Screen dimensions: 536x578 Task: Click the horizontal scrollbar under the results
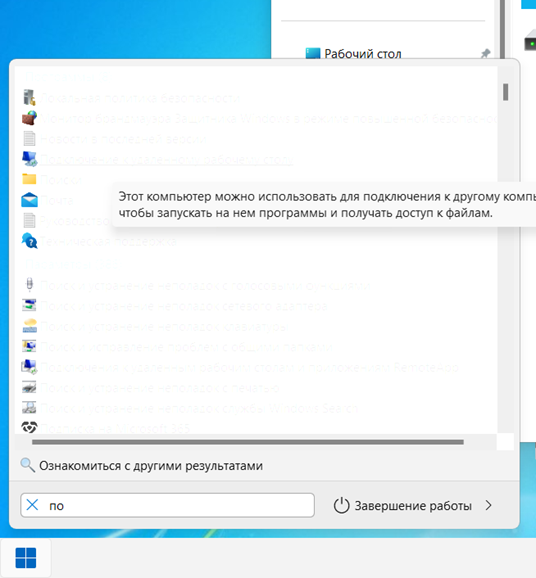point(248,442)
